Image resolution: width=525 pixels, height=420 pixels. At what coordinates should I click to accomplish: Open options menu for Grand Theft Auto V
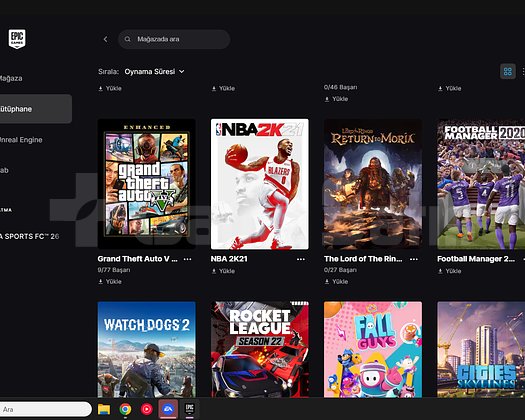(188, 259)
